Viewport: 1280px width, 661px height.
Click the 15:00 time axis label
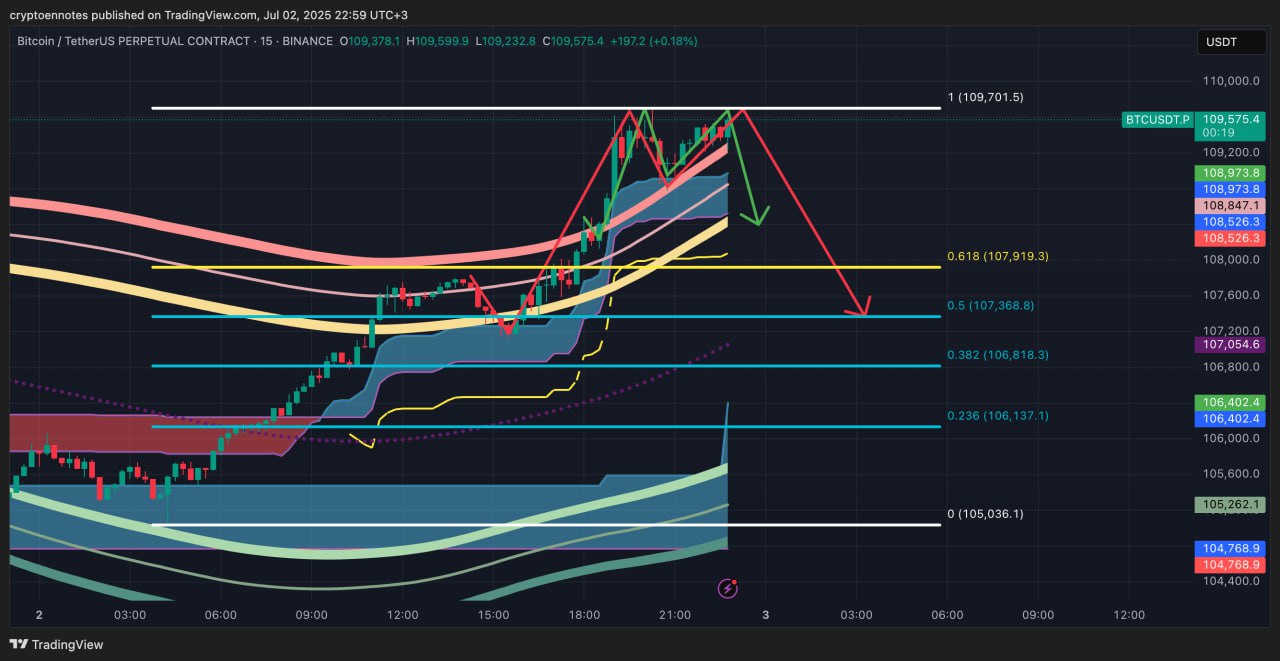[x=493, y=614]
